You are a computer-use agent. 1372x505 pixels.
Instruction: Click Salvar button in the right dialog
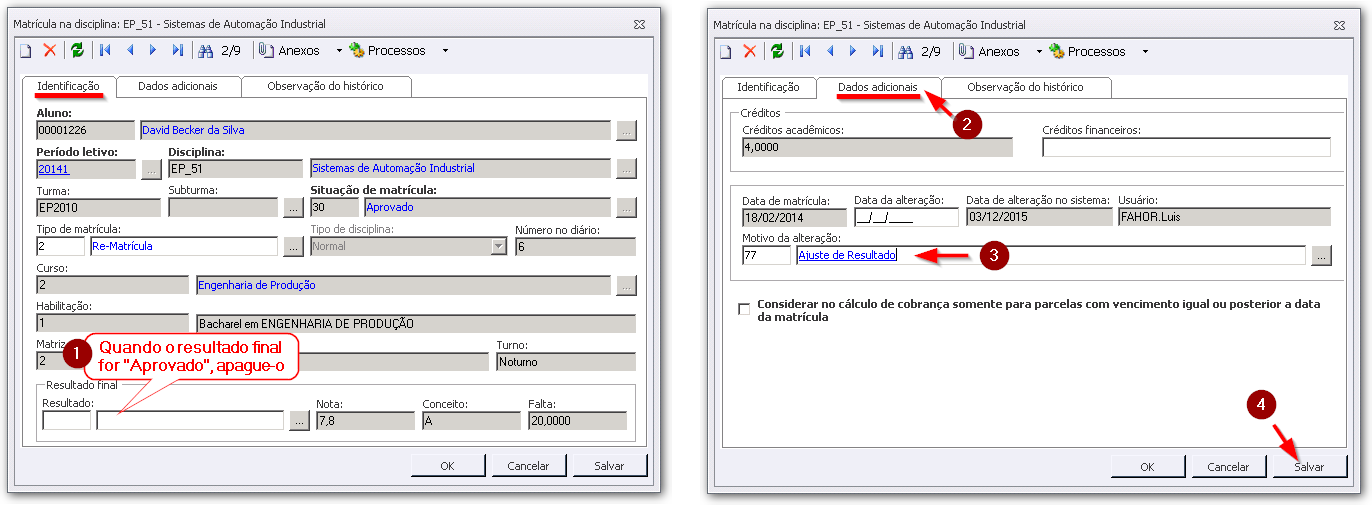(1308, 466)
